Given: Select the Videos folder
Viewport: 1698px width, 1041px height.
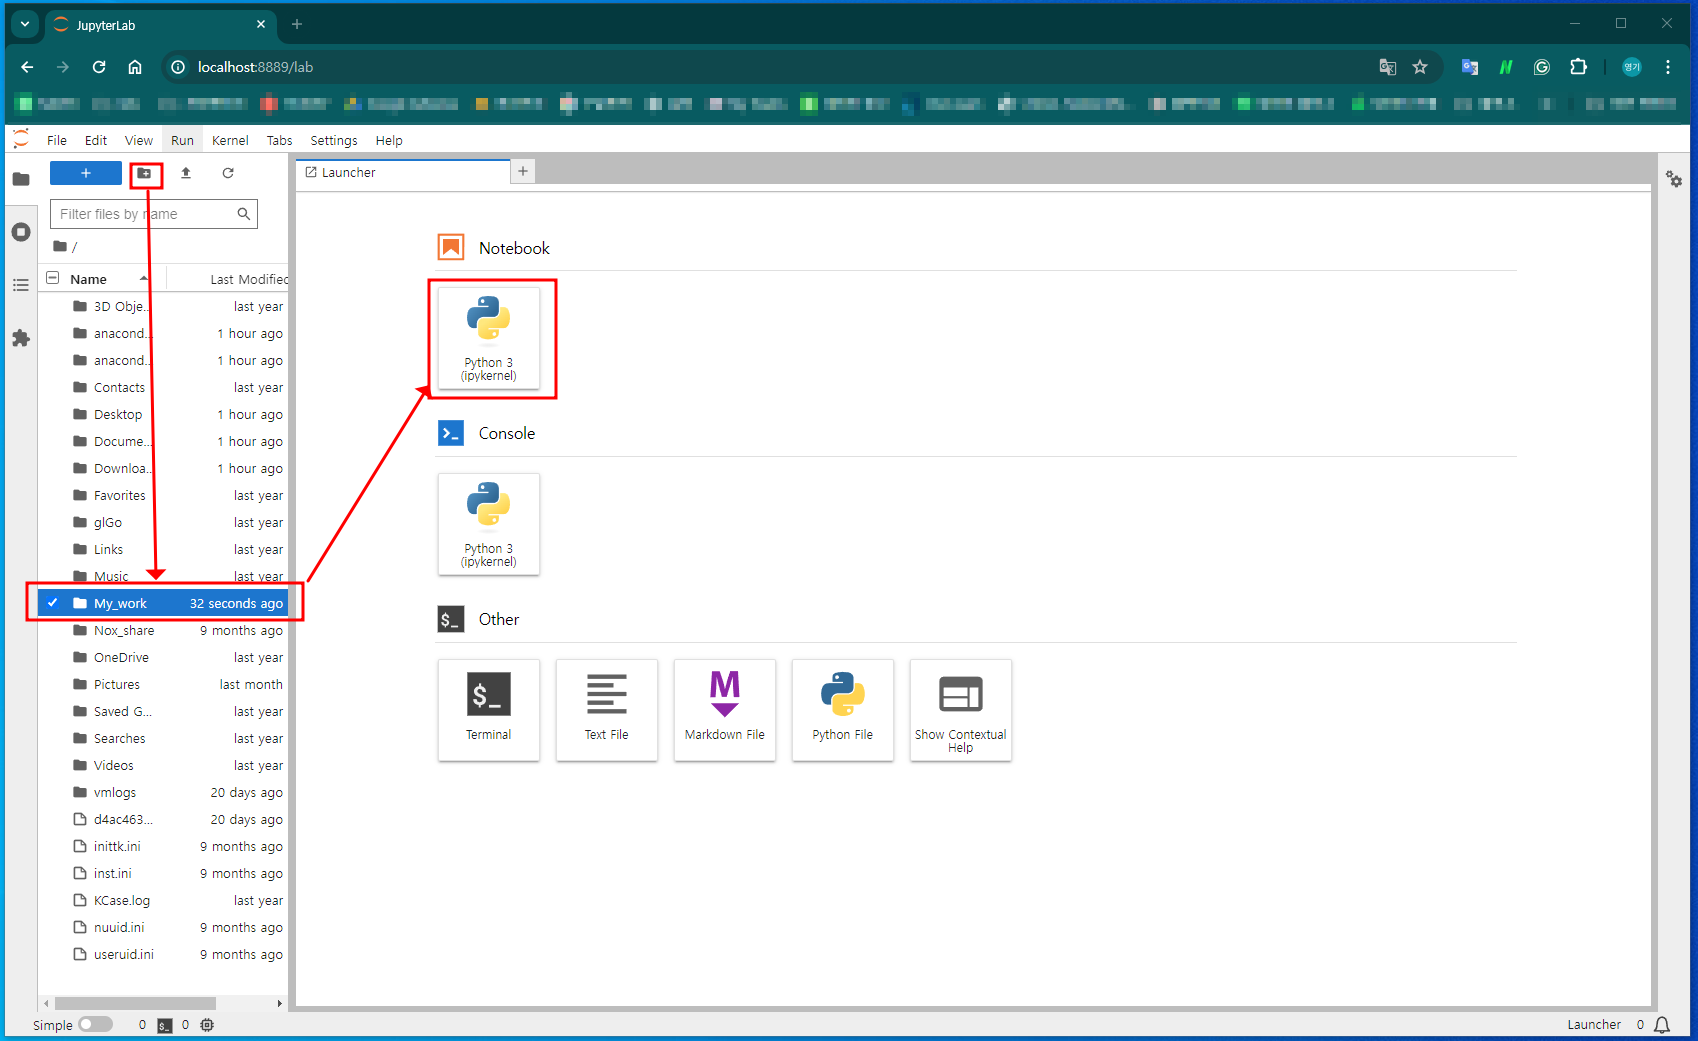Looking at the screenshot, I should click(164, 765).
